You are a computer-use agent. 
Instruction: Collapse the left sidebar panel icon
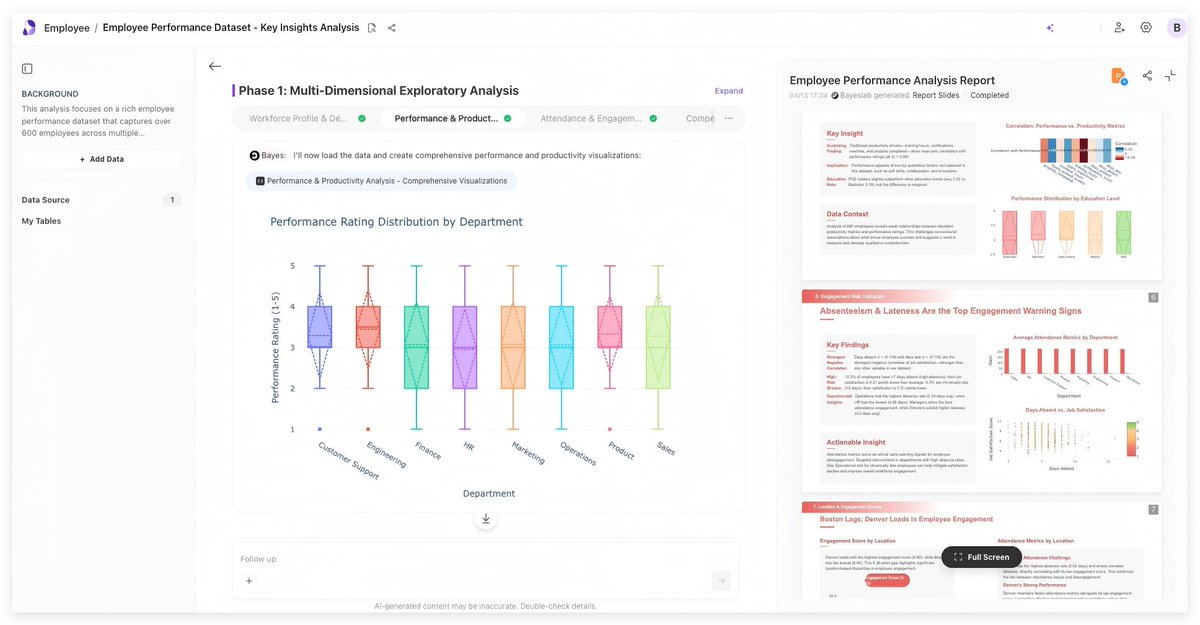(x=27, y=69)
